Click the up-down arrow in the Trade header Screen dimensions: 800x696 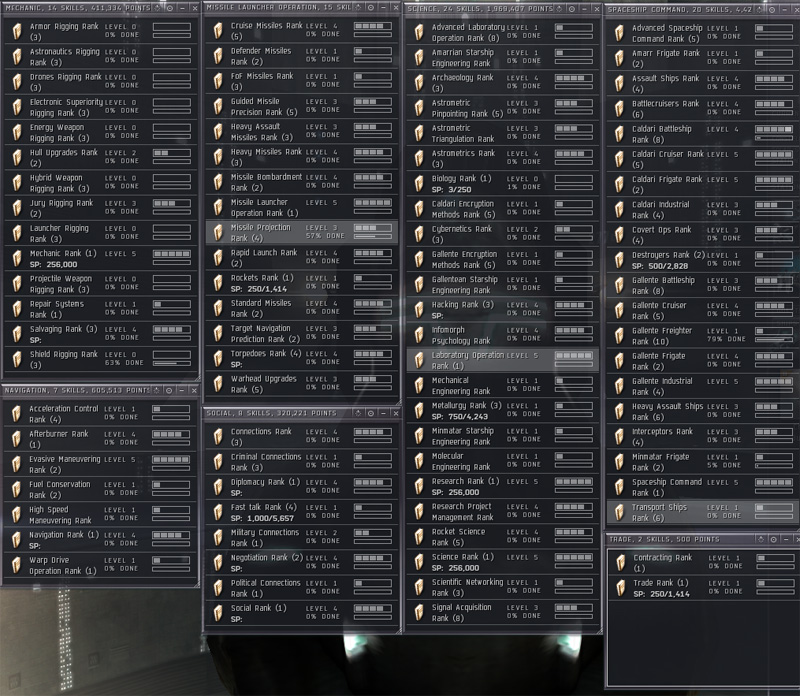(761, 539)
